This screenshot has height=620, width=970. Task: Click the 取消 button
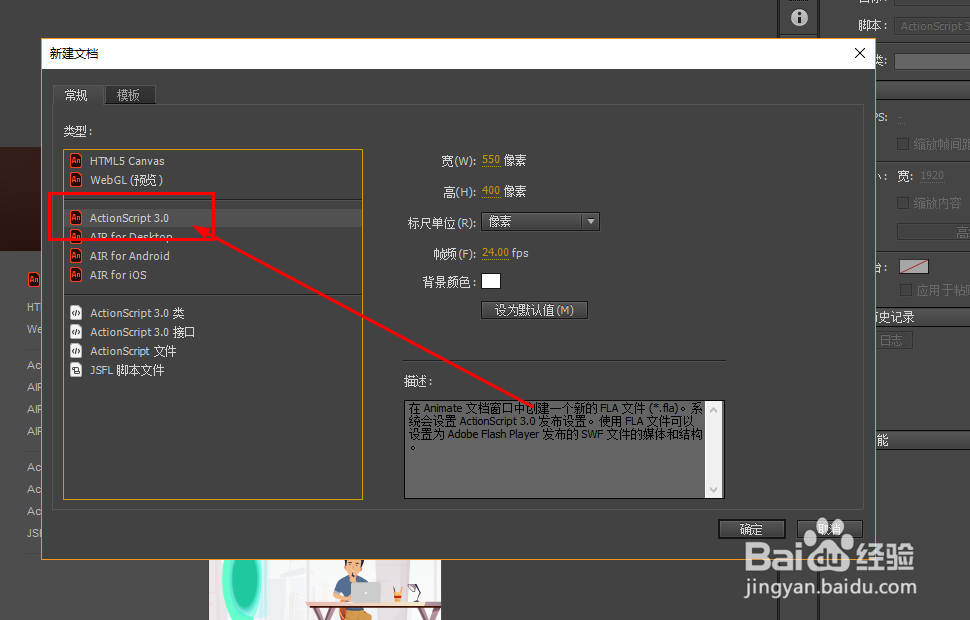pyautogui.click(x=830, y=529)
